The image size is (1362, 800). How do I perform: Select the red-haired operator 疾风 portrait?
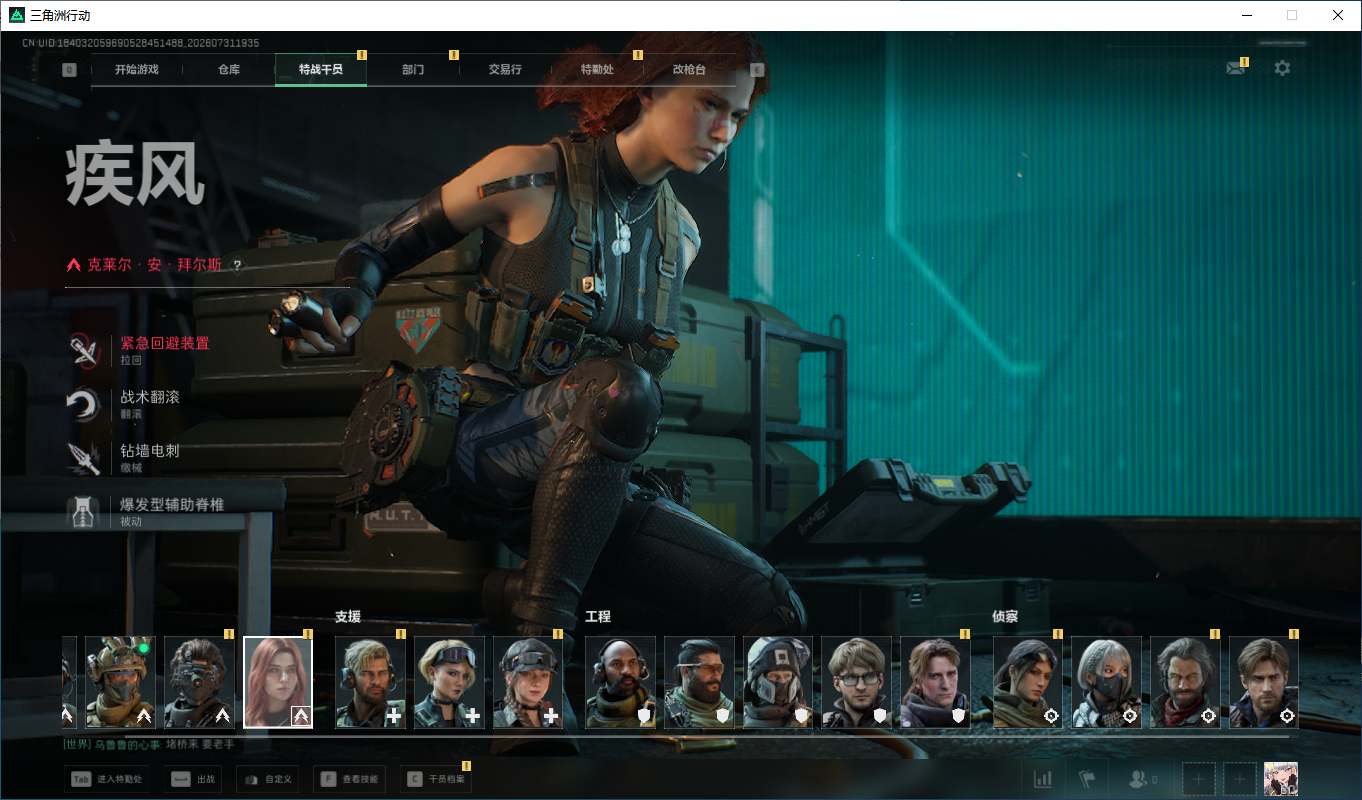coord(278,682)
